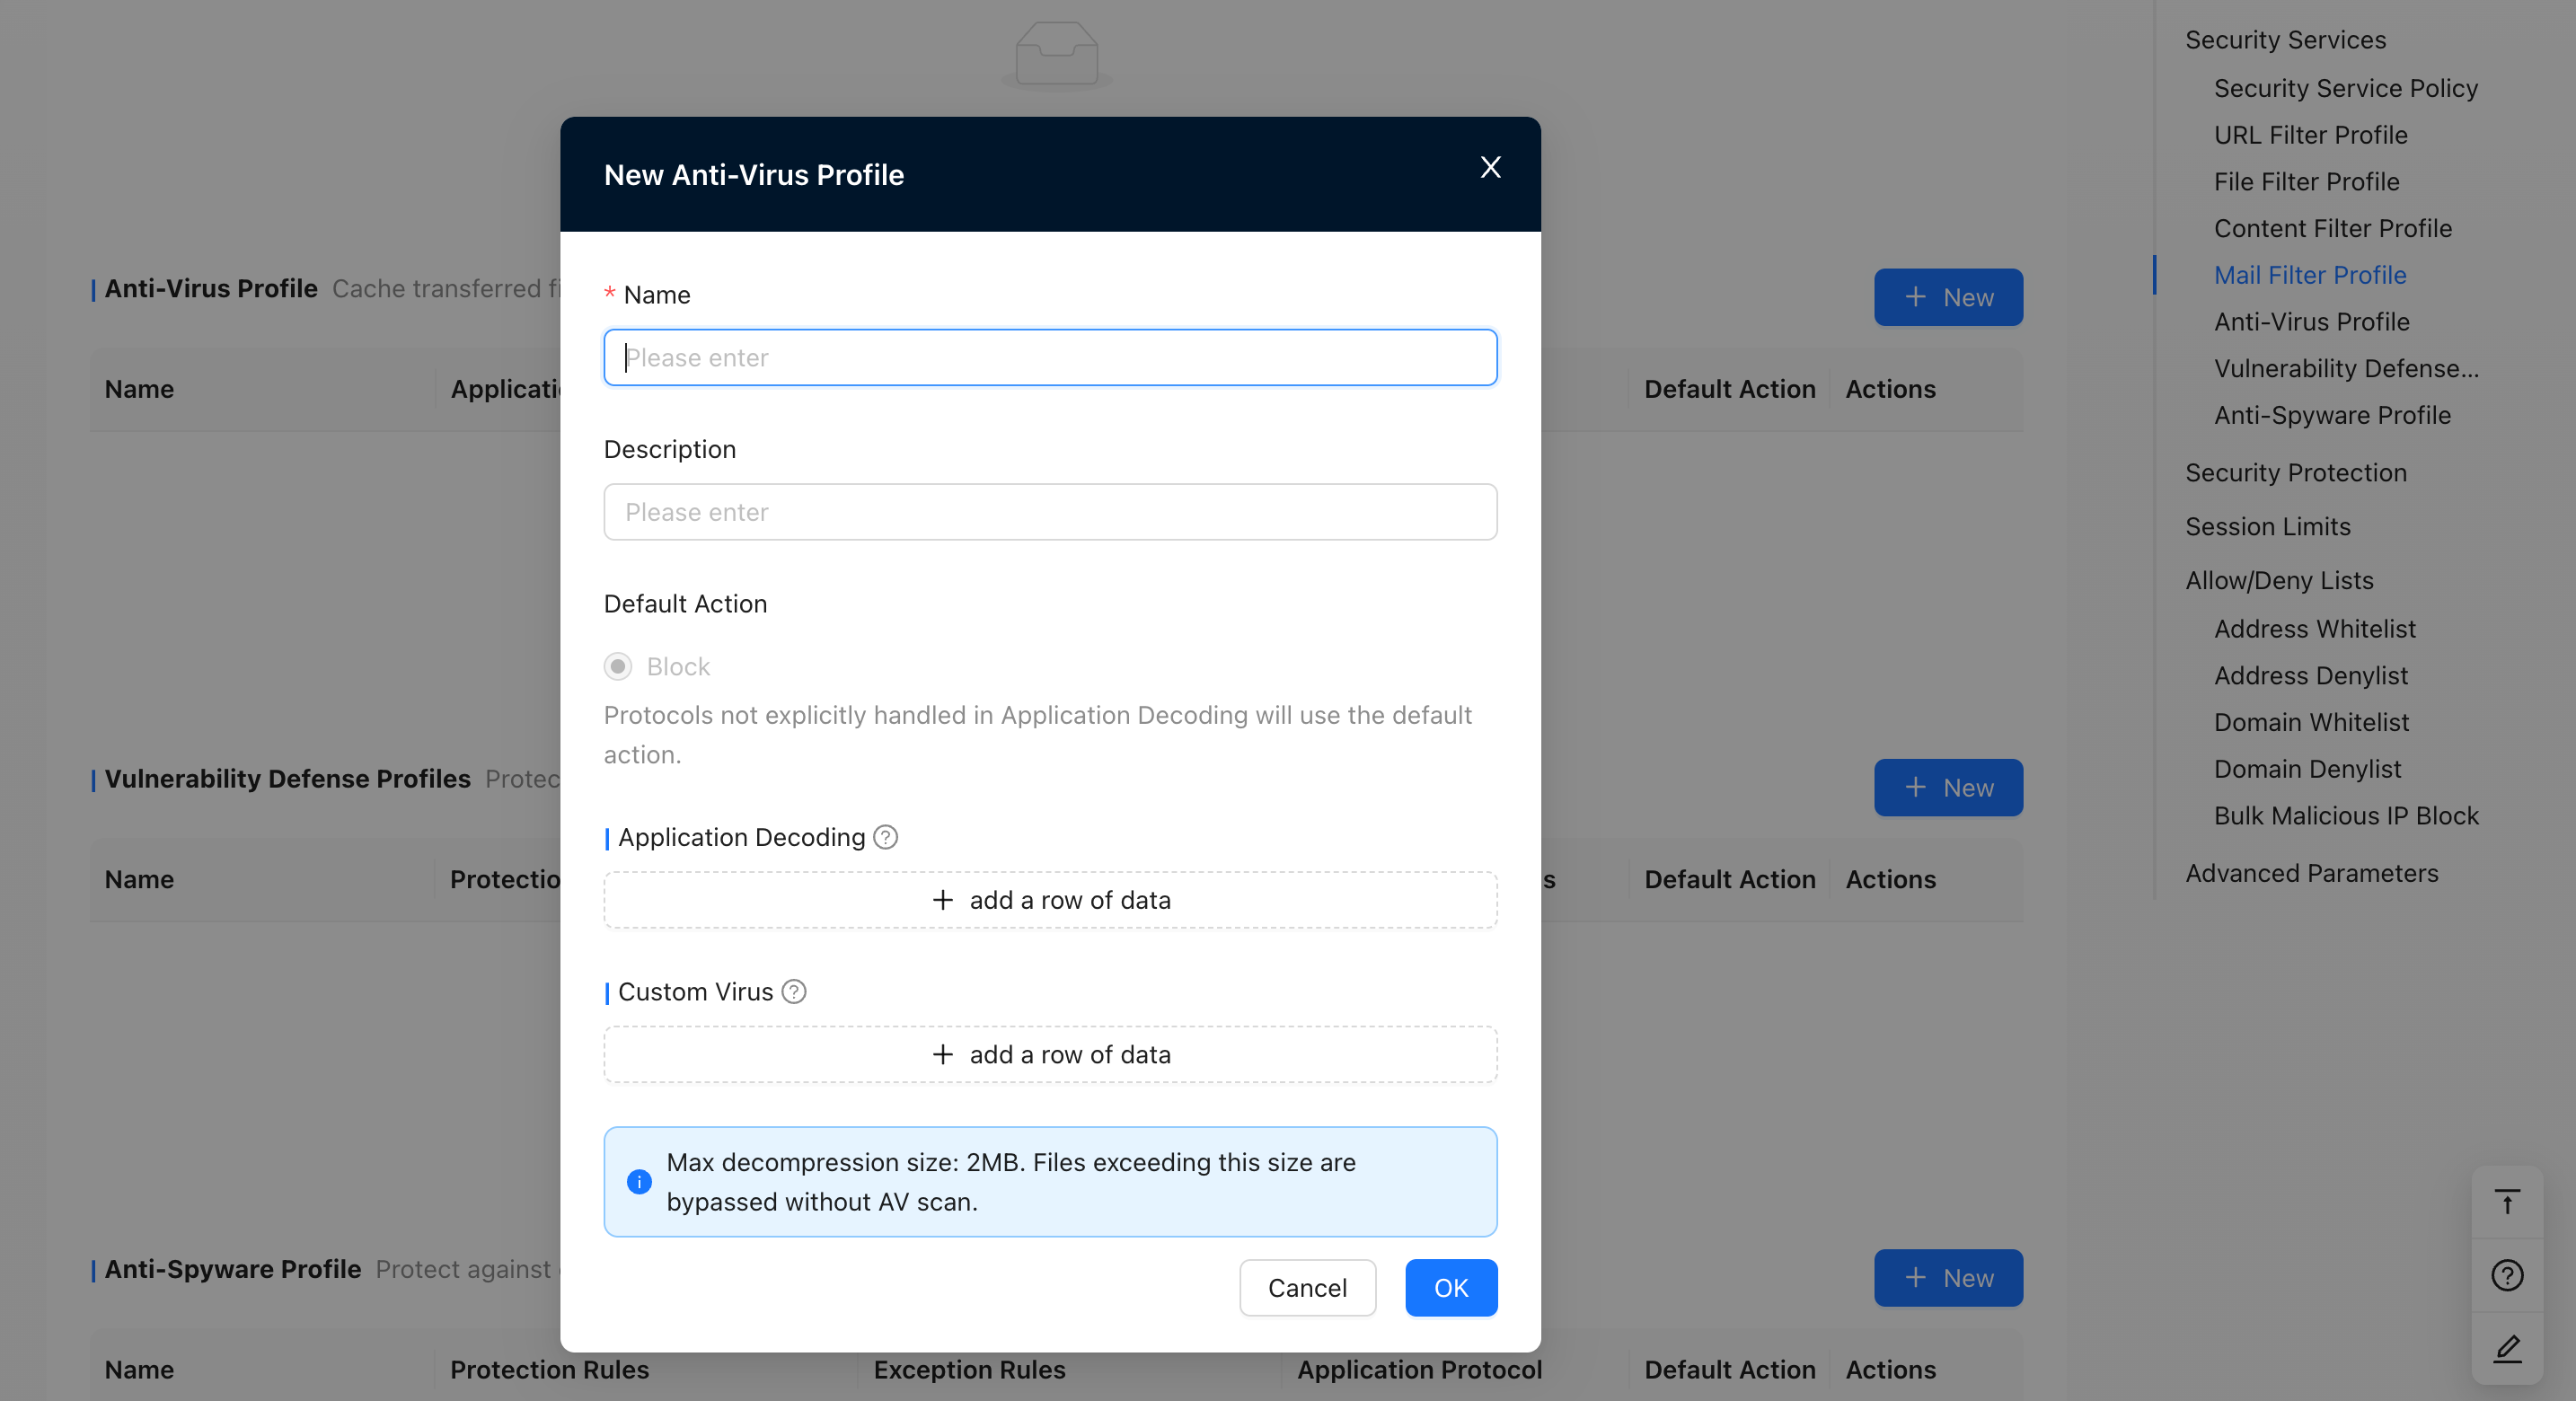
Task: Add a row under Custom Virus
Action: (1050, 1054)
